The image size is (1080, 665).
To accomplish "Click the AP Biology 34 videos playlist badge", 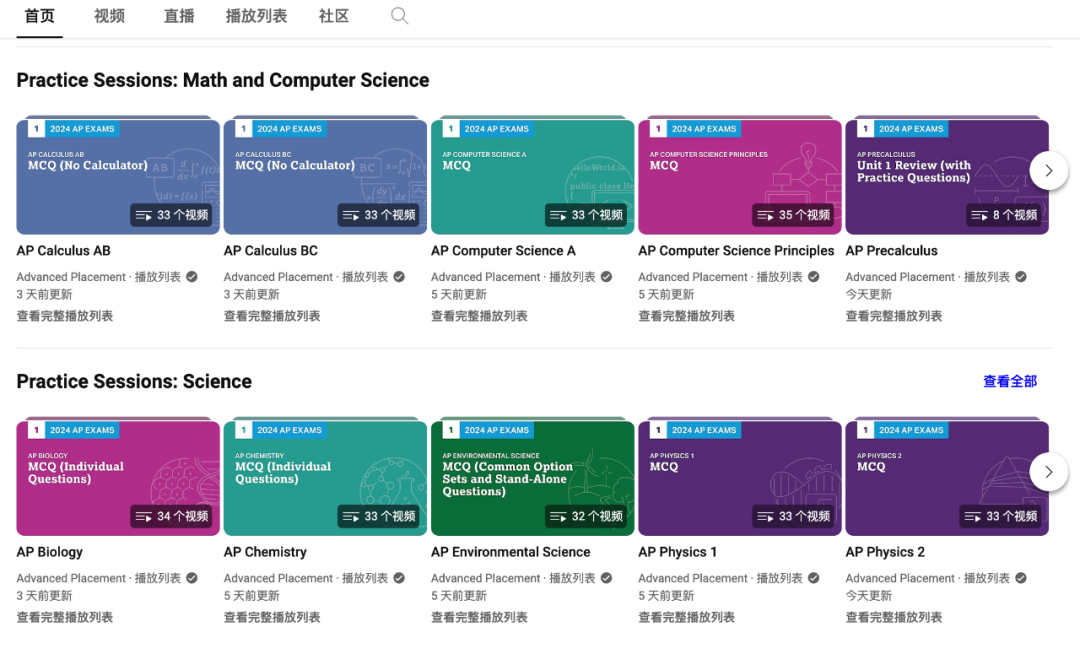I will tap(172, 516).
